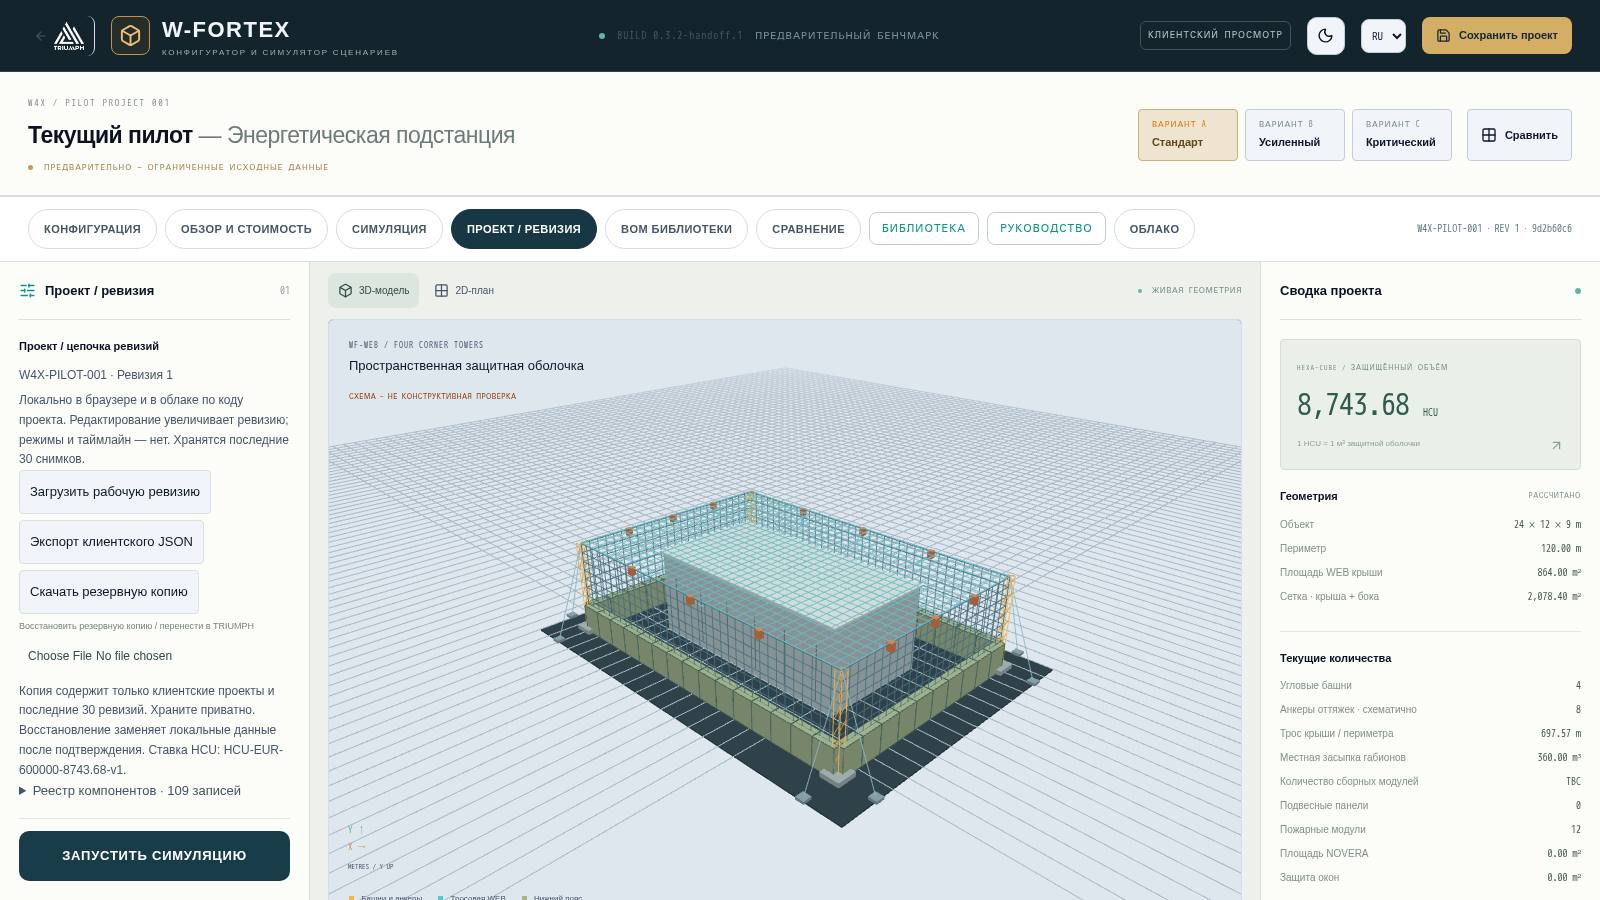Viewport: 1600px width, 900px height.
Task: Enable Клиентский просмотр mode
Action: 1215,35
